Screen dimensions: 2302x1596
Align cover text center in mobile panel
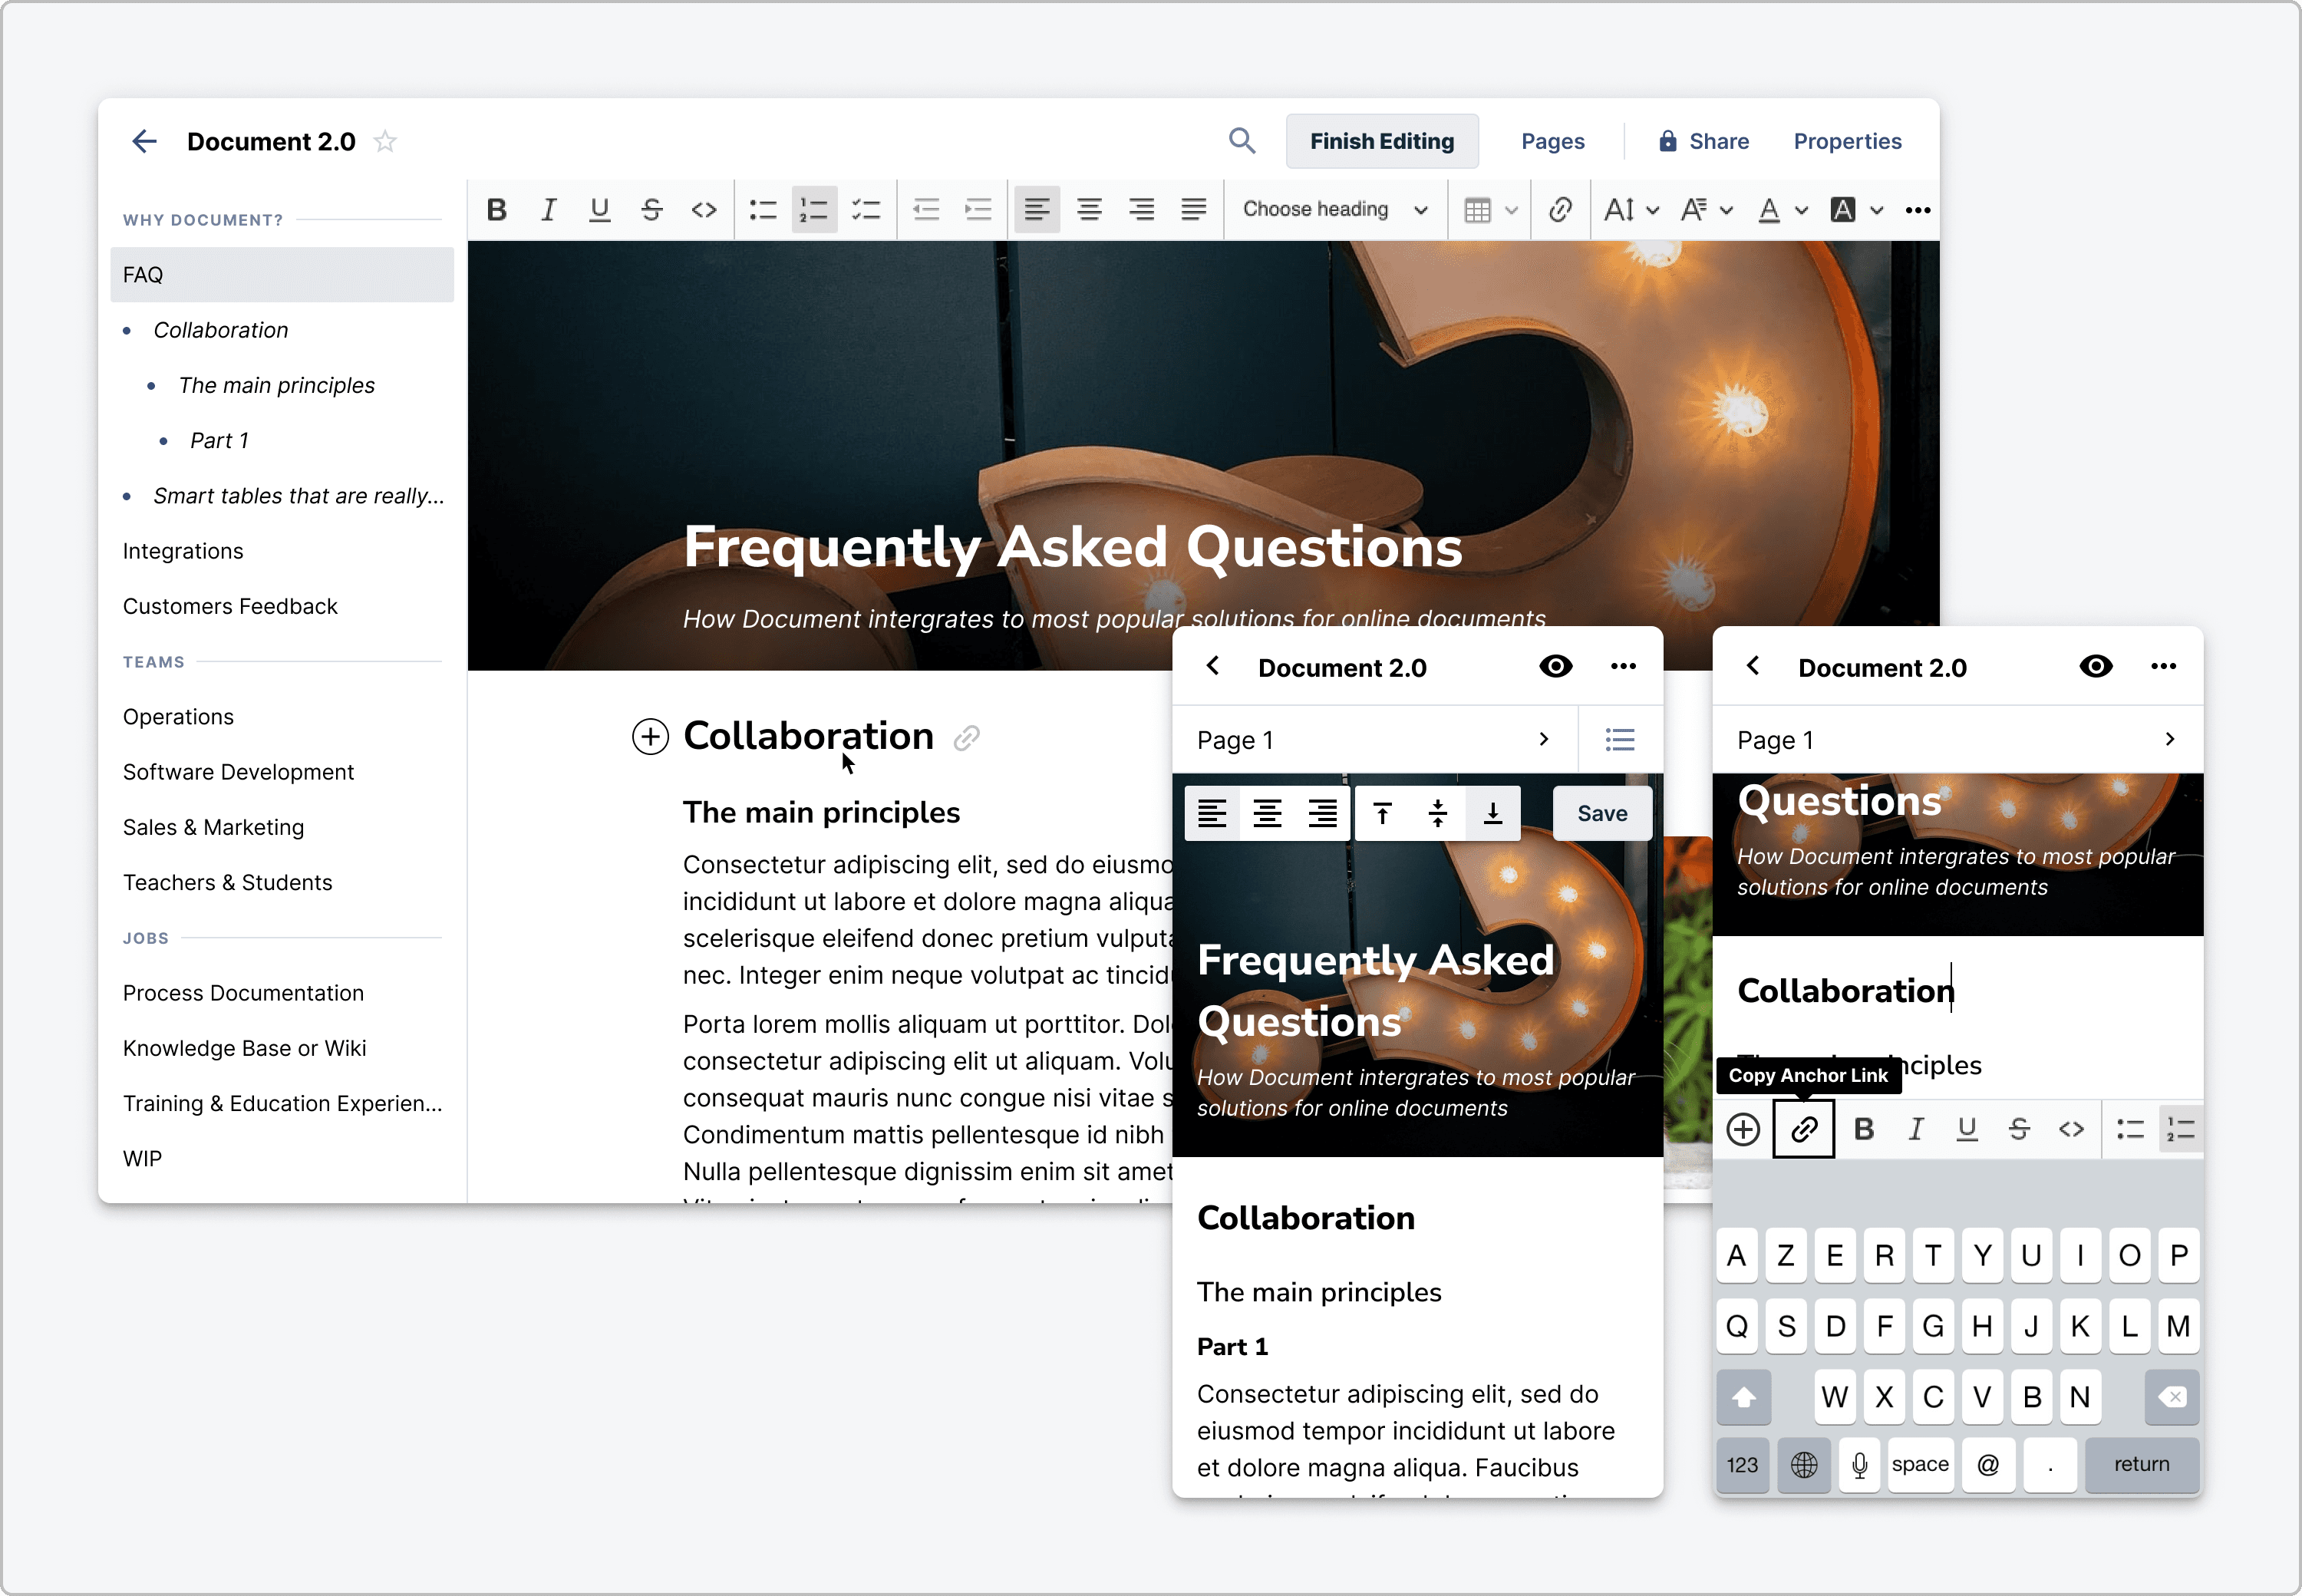1267,814
